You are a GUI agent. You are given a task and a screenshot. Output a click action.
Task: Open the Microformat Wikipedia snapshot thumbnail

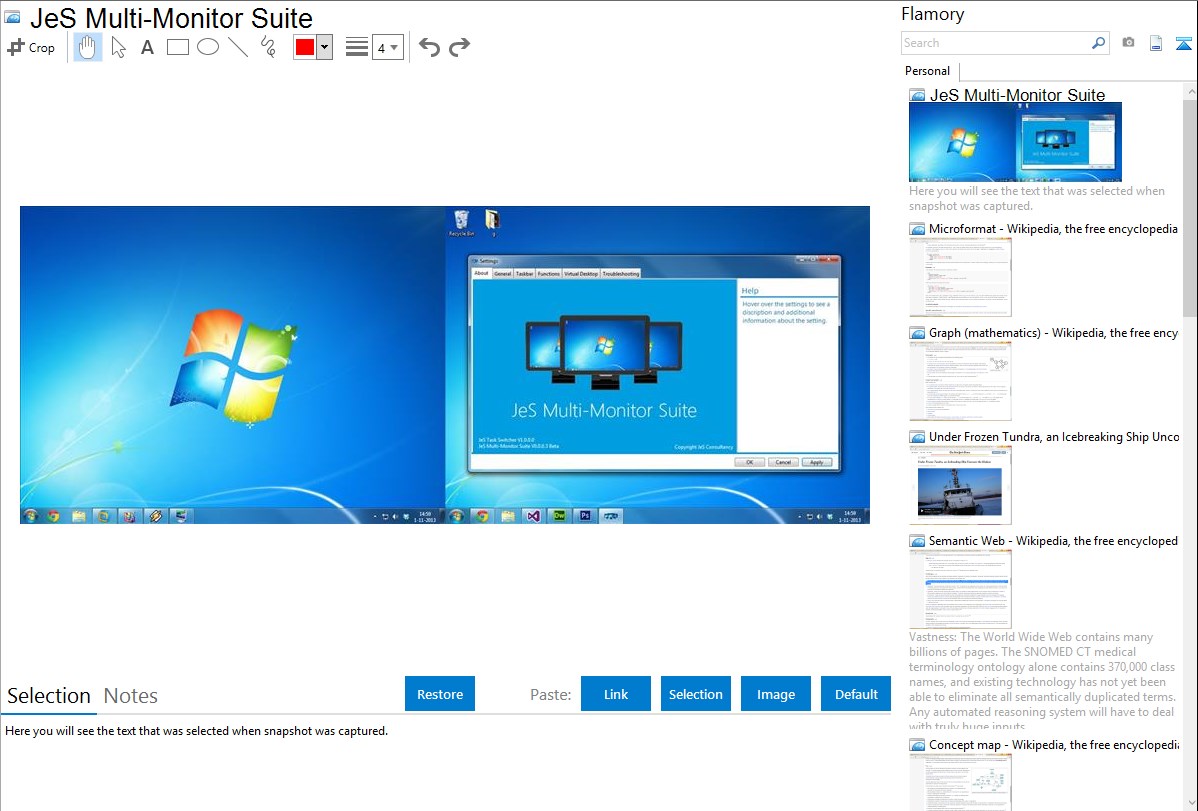coord(960,277)
